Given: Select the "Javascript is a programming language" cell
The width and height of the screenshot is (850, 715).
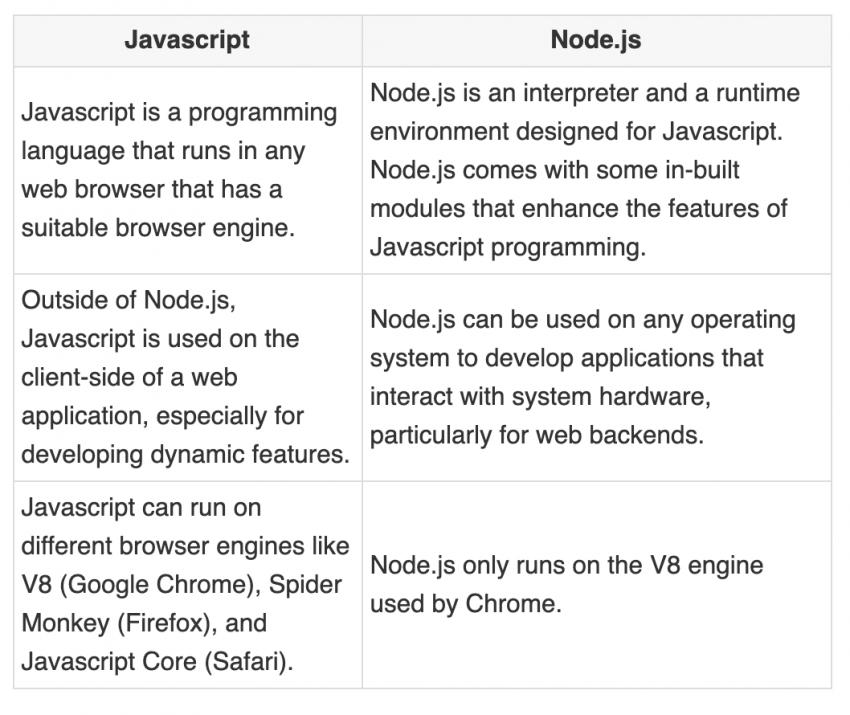Looking at the screenshot, I should [x=187, y=170].
